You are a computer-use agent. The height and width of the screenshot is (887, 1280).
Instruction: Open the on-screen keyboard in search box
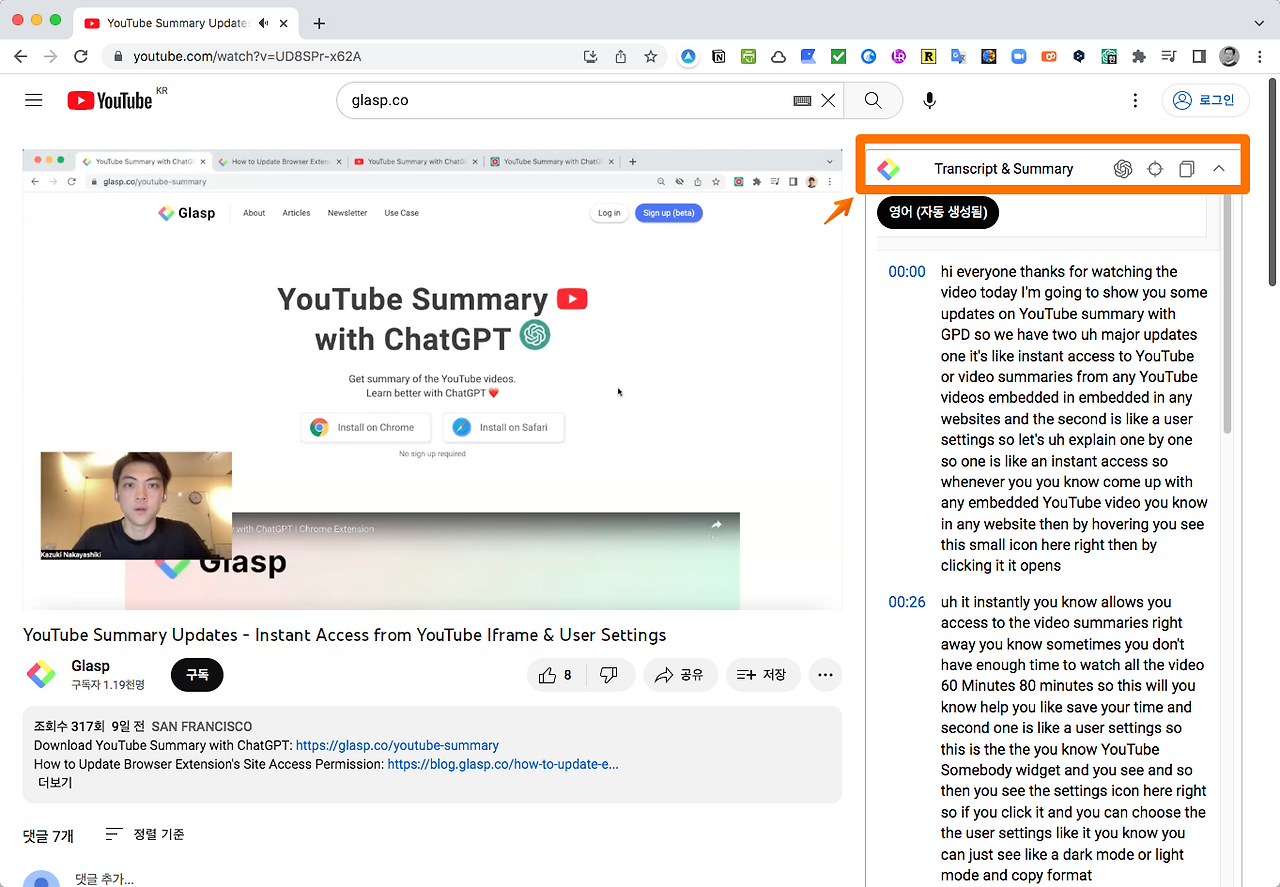(x=801, y=100)
